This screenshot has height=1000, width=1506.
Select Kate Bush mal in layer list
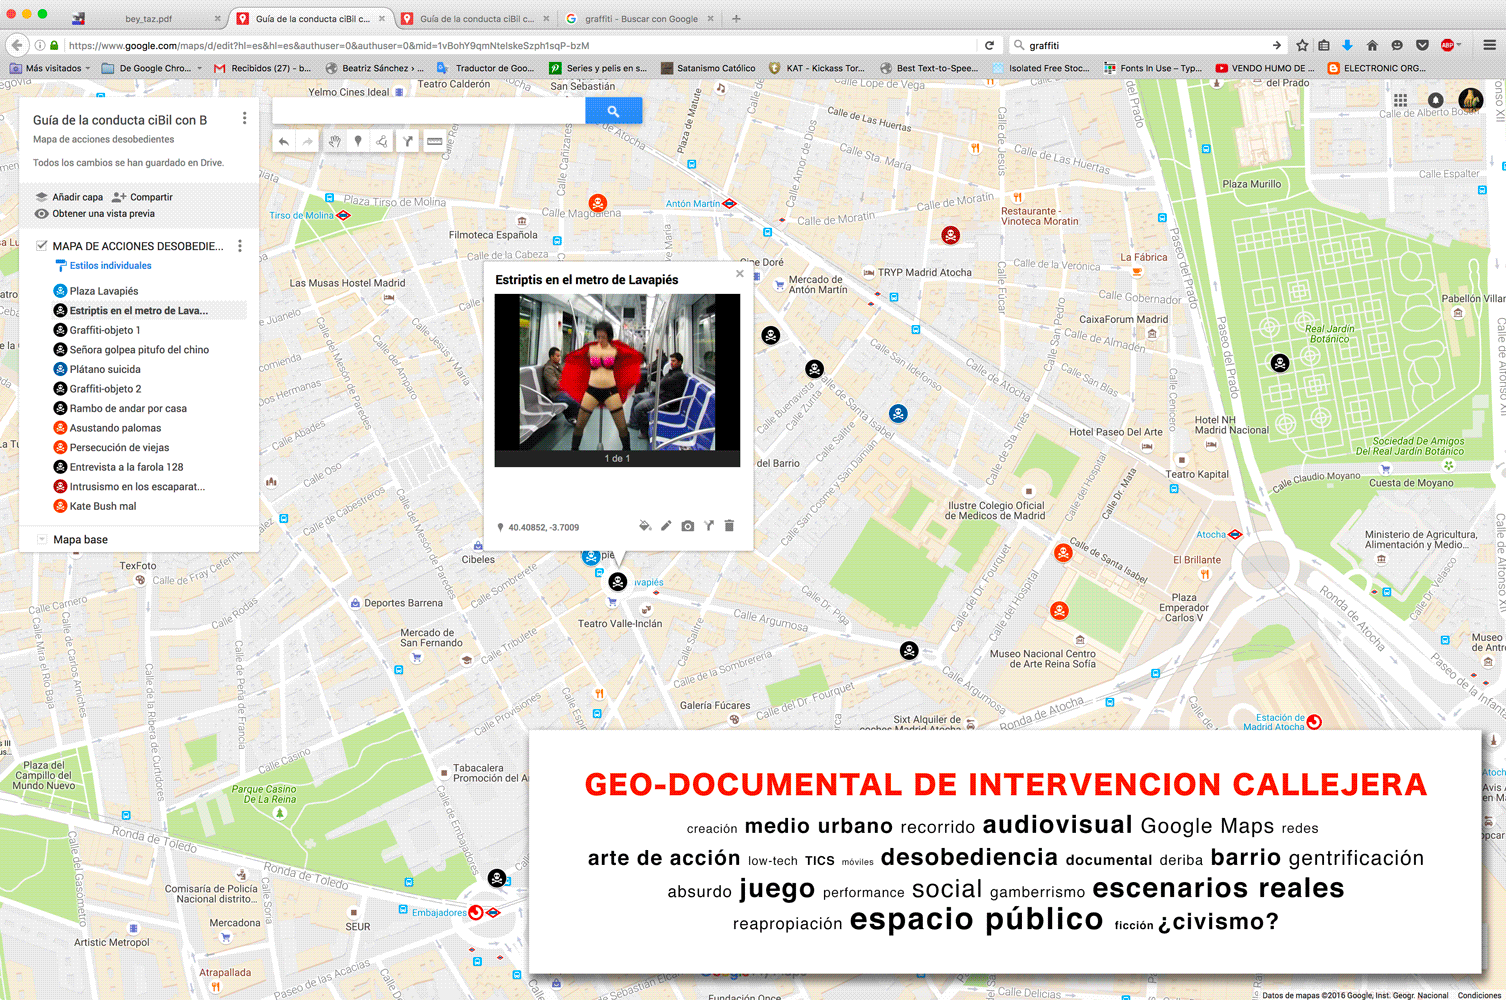point(102,506)
